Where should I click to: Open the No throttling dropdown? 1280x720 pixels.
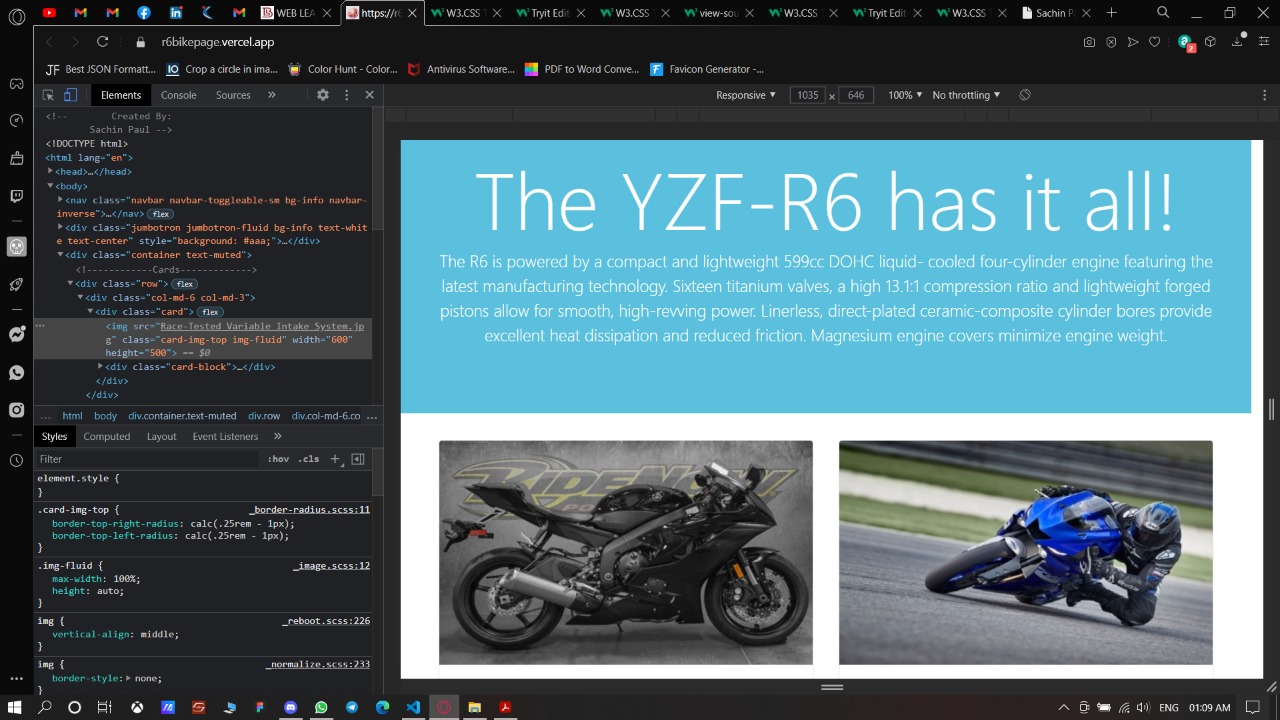point(966,95)
